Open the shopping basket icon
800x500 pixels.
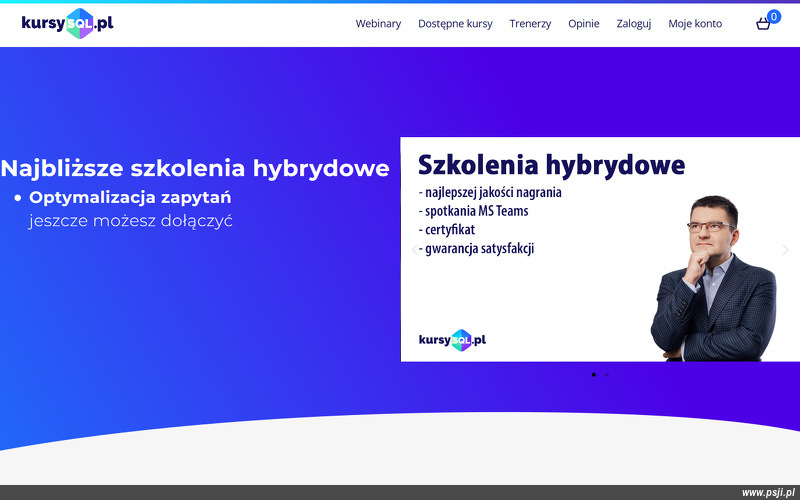click(x=763, y=24)
